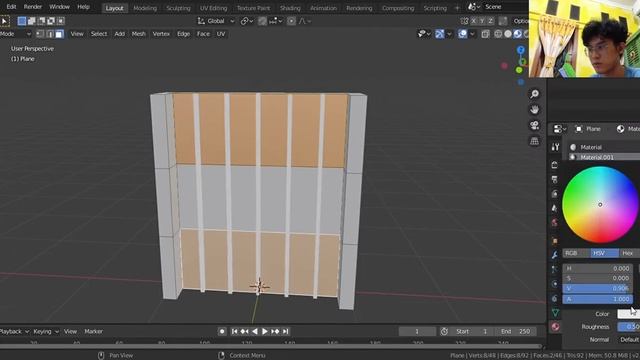This screenshot has width=640, height=360.
Task: Switch to Modeling workspace tab
Action: coord(145,8)
